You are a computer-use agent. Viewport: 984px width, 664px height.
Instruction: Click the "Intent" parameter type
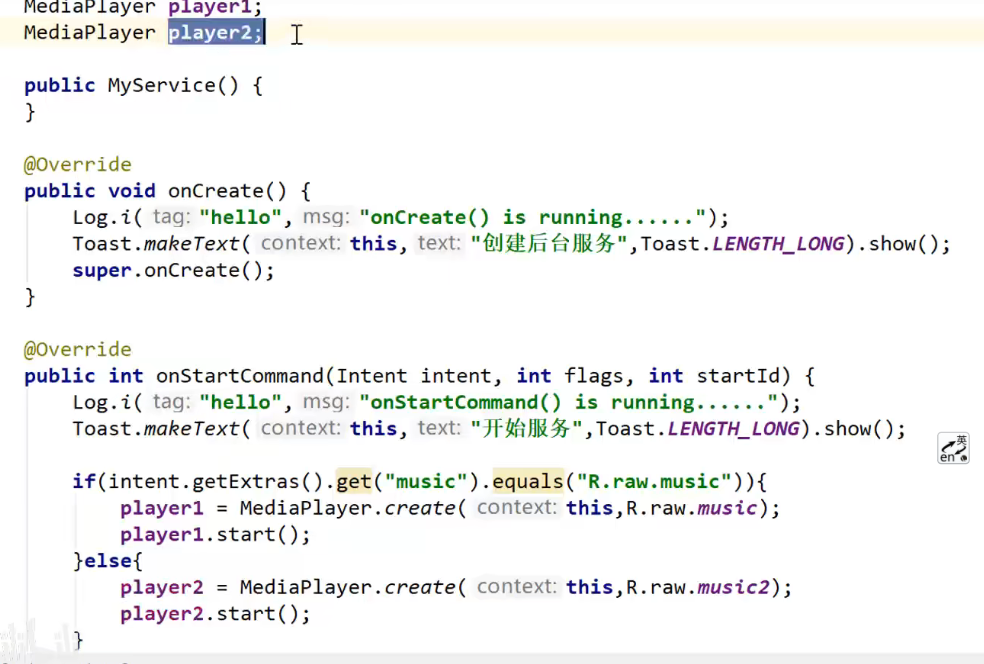point(372,376)
